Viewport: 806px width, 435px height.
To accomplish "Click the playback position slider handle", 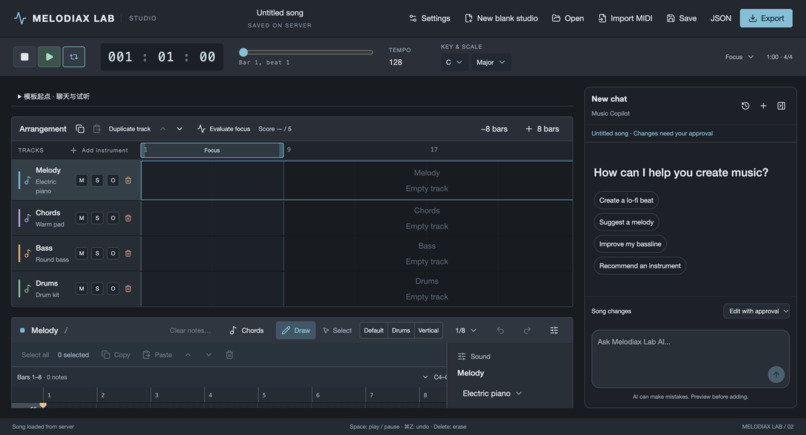I will [x=244, y=52].
